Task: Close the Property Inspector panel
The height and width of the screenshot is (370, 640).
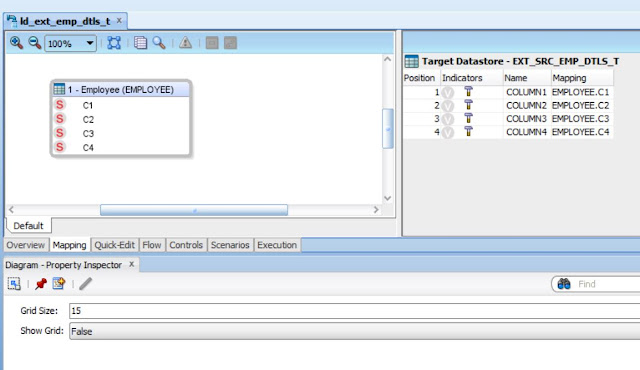Action: tap(131, 264)
